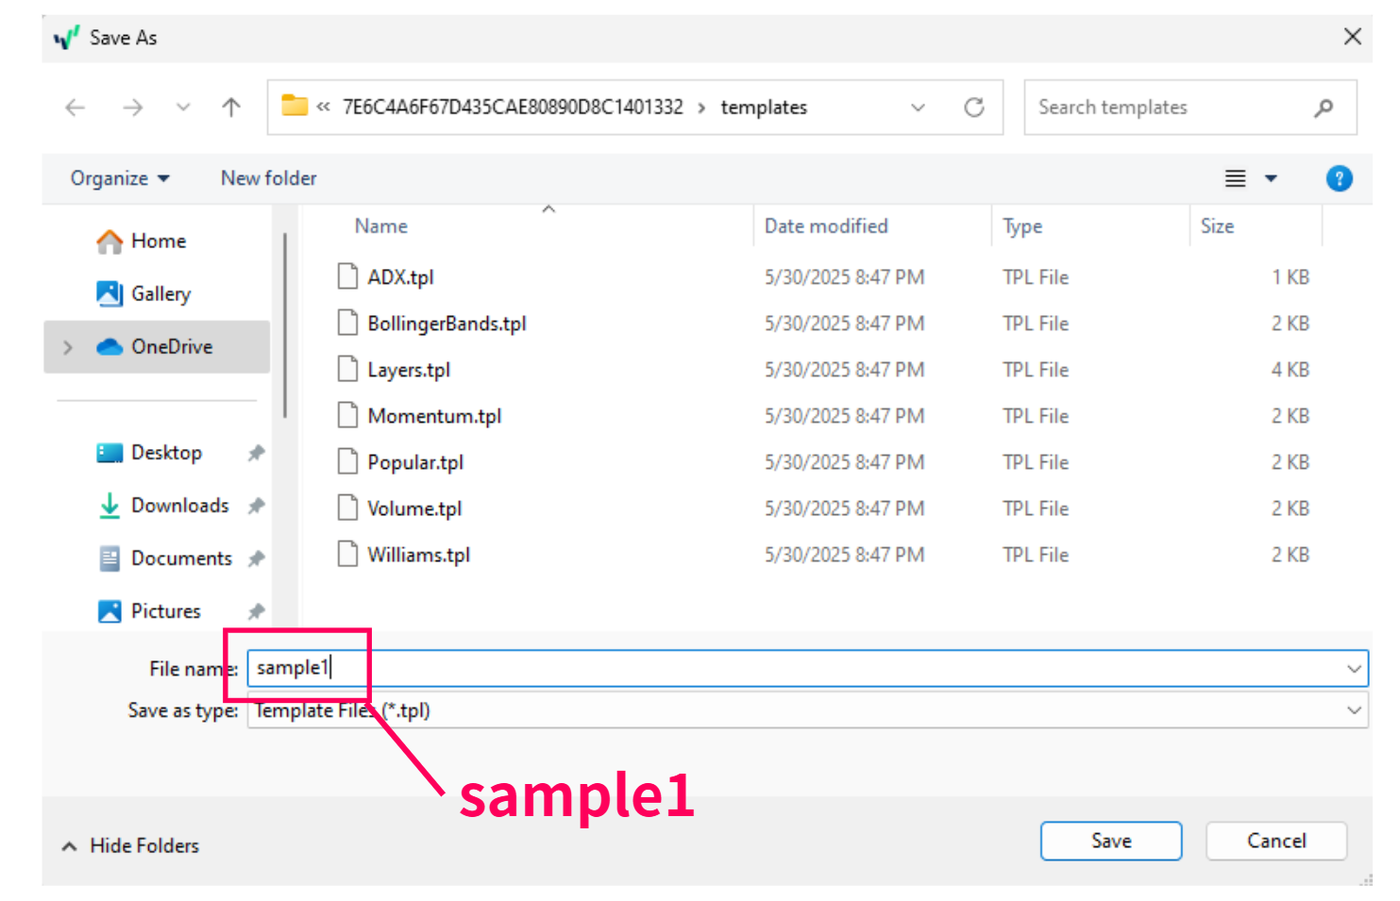Expand the OneDrive tree node
Image resolution: width=1400 pixels, height=901 pixels.
coord(68,348)
